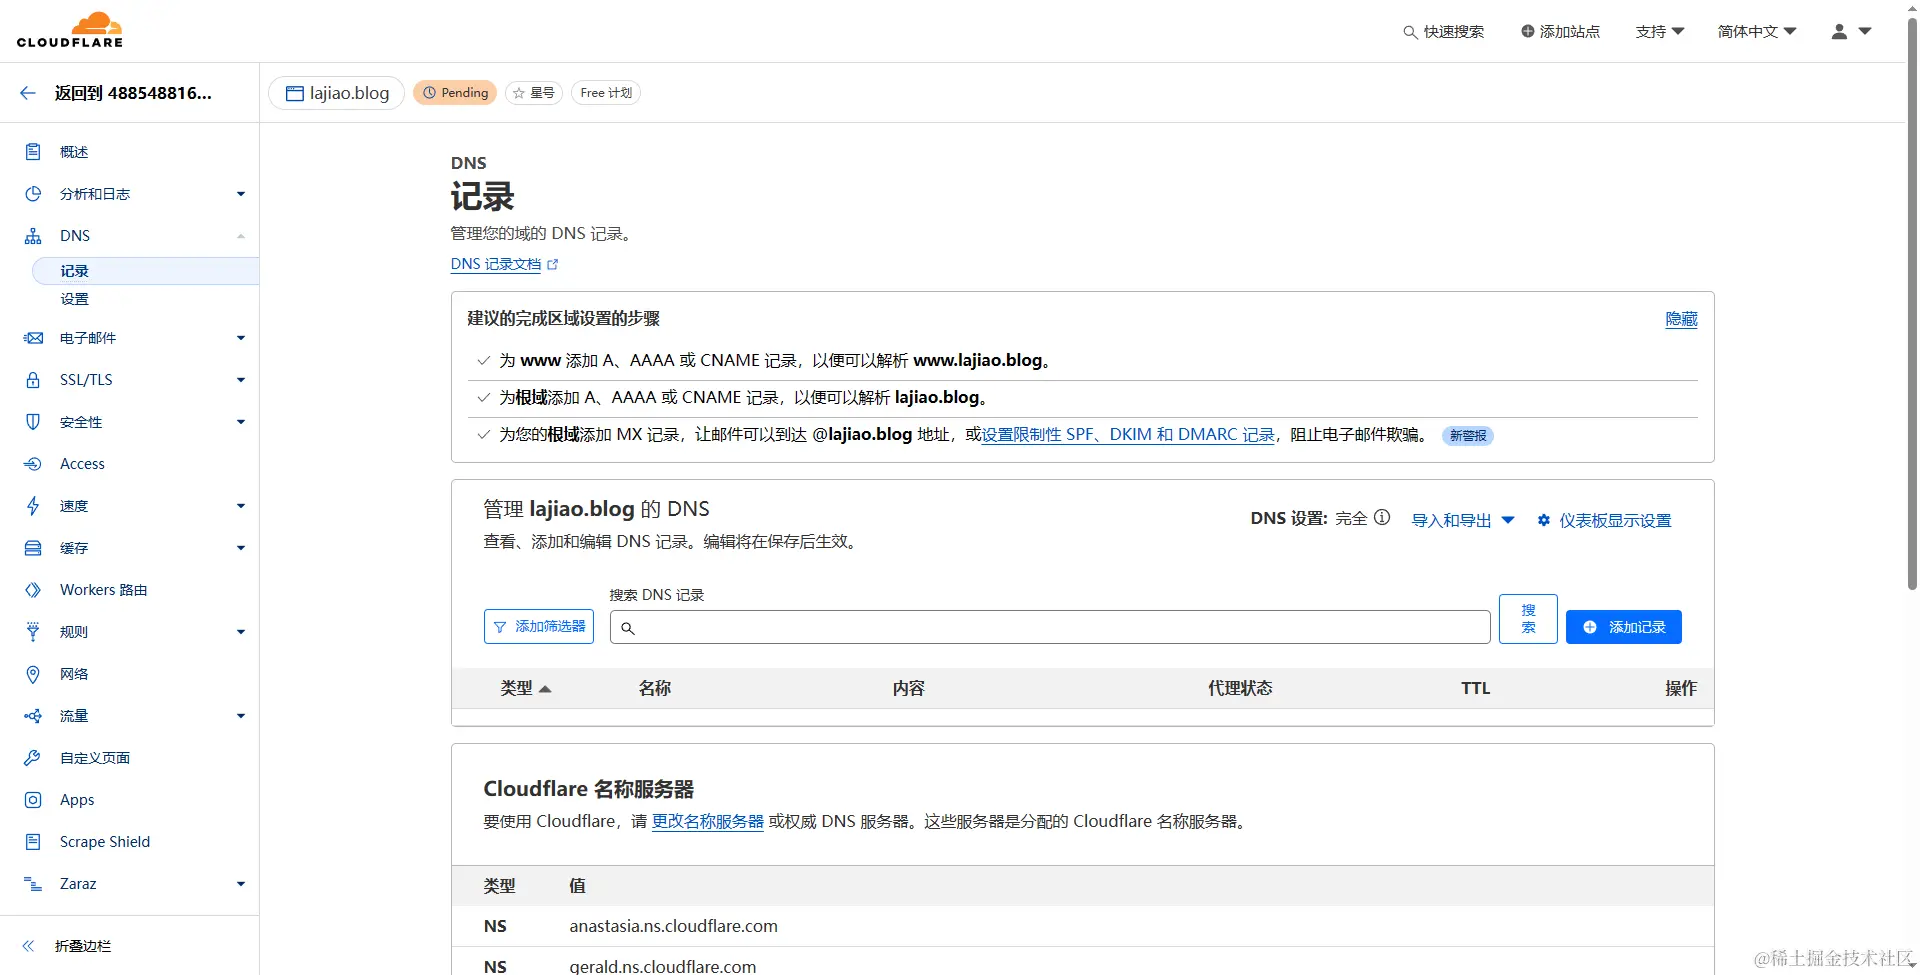Click the Free 计划 badge
Screen dimensions: 1920x975
[x=606, y=93]
